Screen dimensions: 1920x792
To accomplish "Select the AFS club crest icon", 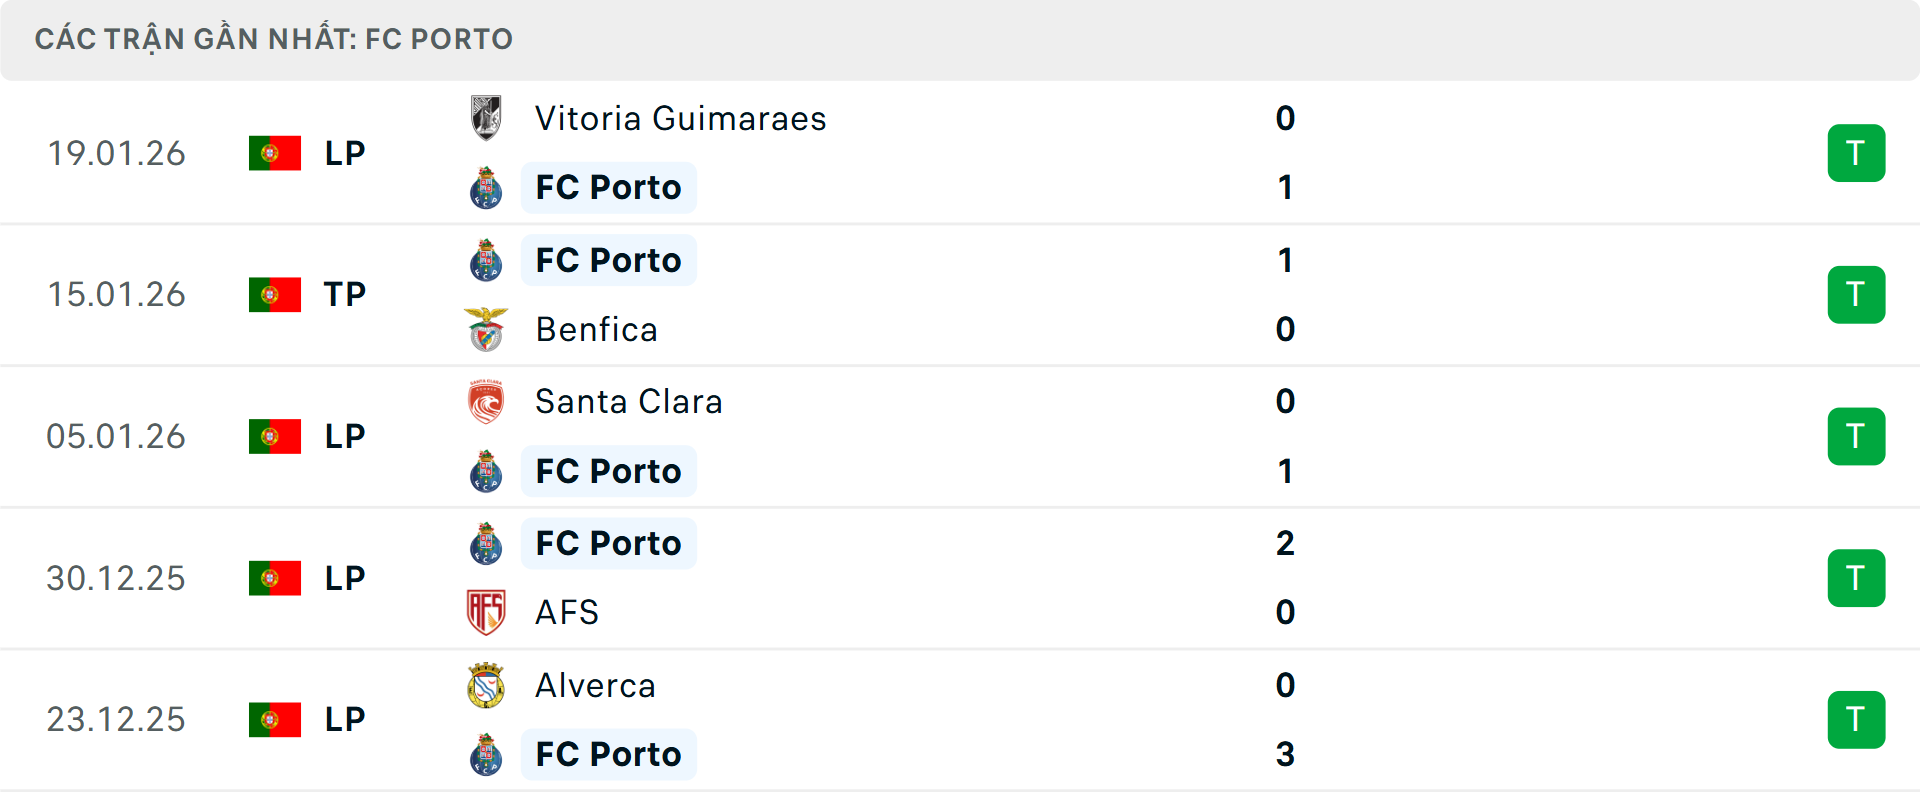I will 487,612.
